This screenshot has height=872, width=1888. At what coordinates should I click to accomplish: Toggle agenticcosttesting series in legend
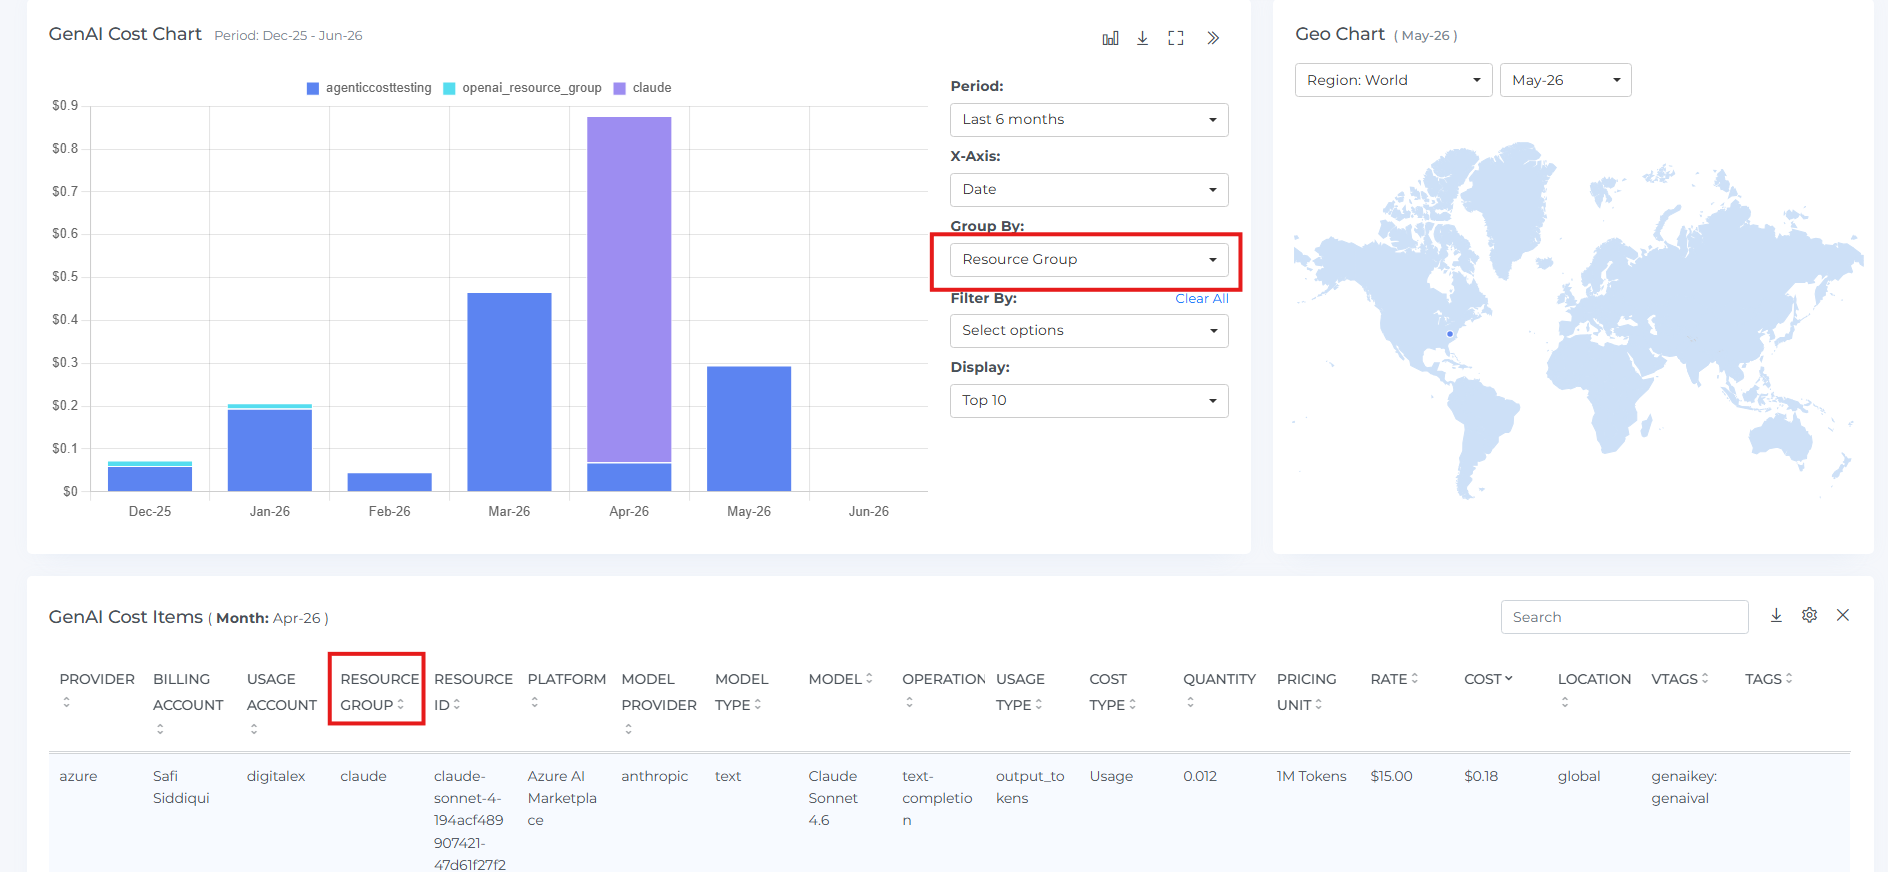pyautogui.click(x=369, y=88)
